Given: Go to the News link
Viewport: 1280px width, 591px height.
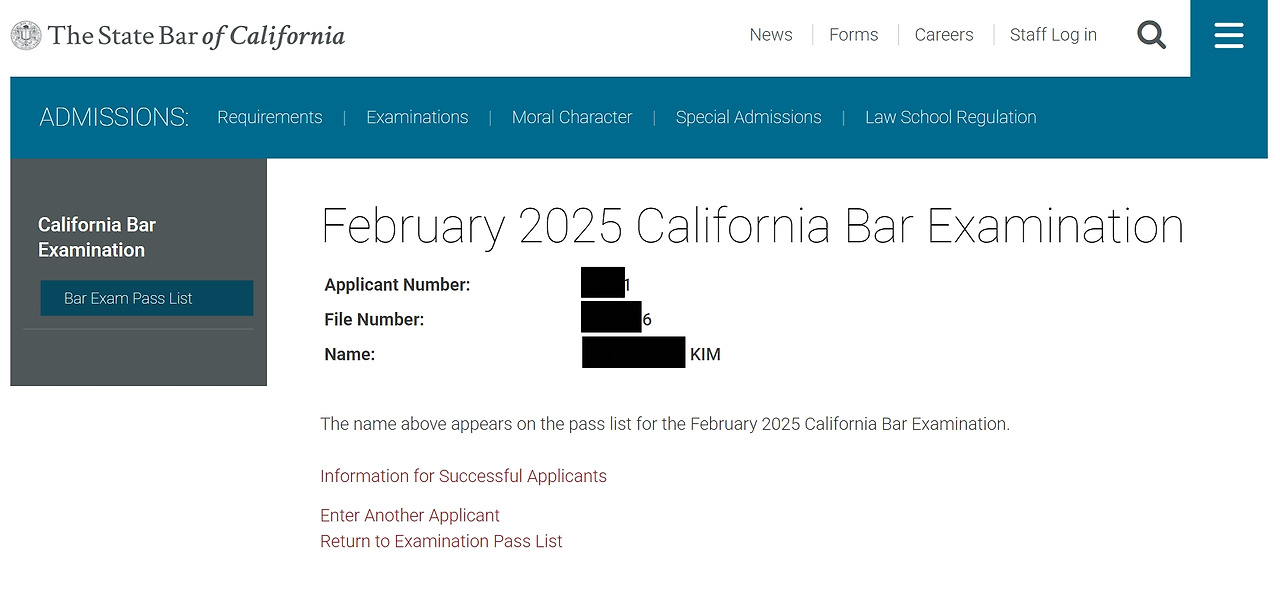Looking at the screenshot, I should pos(771,35).
